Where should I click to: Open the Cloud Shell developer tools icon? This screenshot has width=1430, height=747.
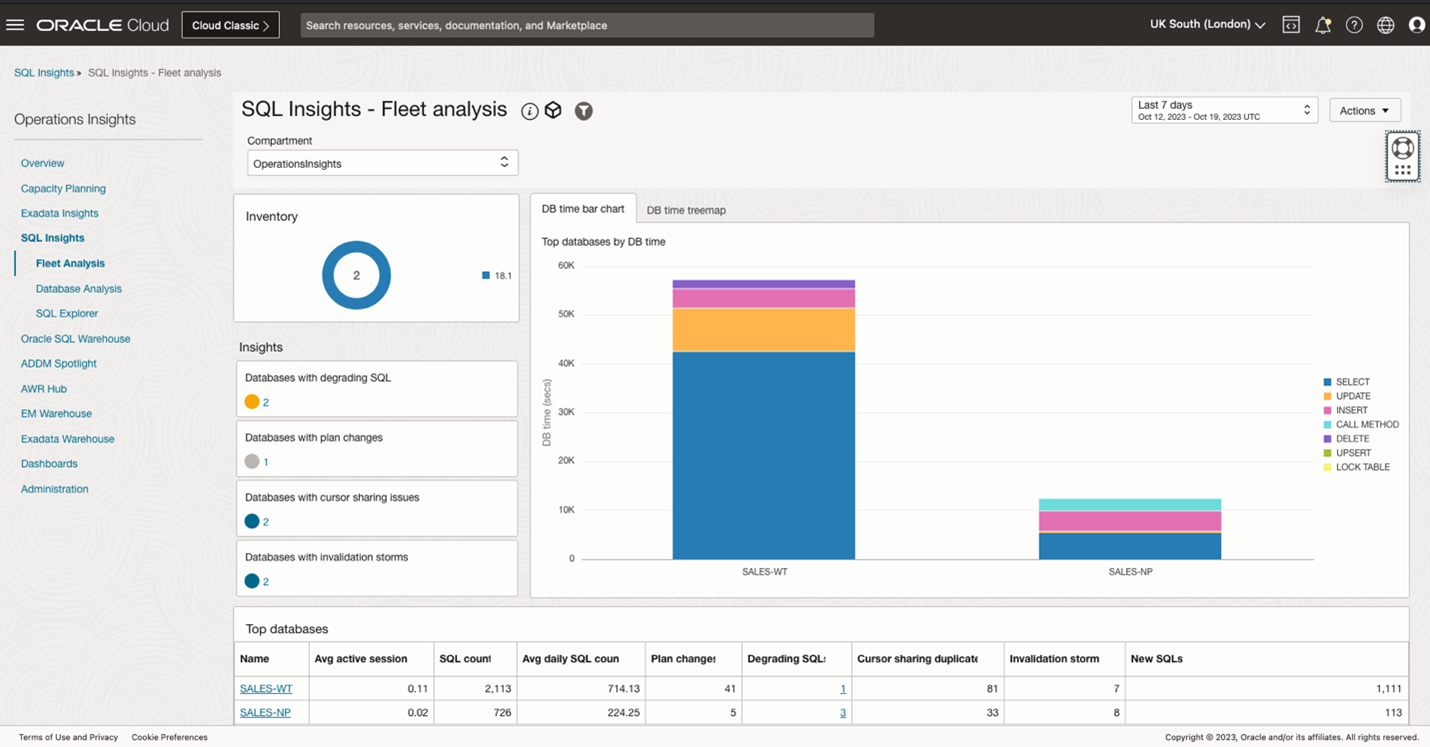1291,25
